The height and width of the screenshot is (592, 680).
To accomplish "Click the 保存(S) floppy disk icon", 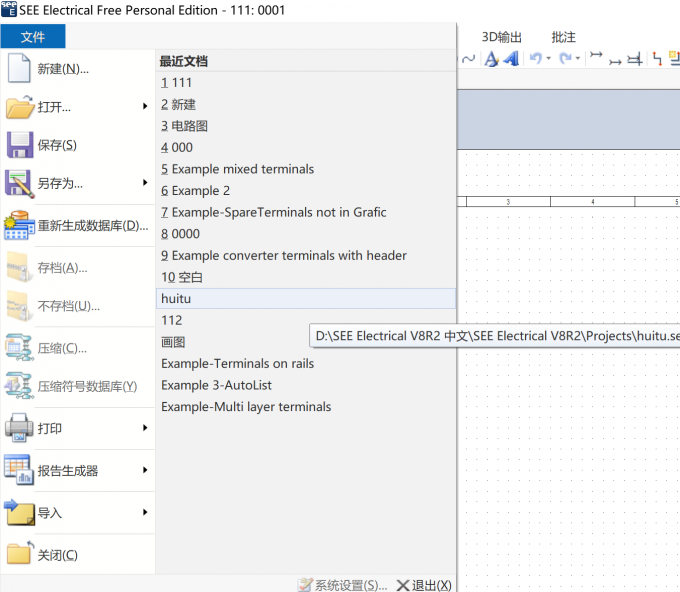I will tap(20, 145).
